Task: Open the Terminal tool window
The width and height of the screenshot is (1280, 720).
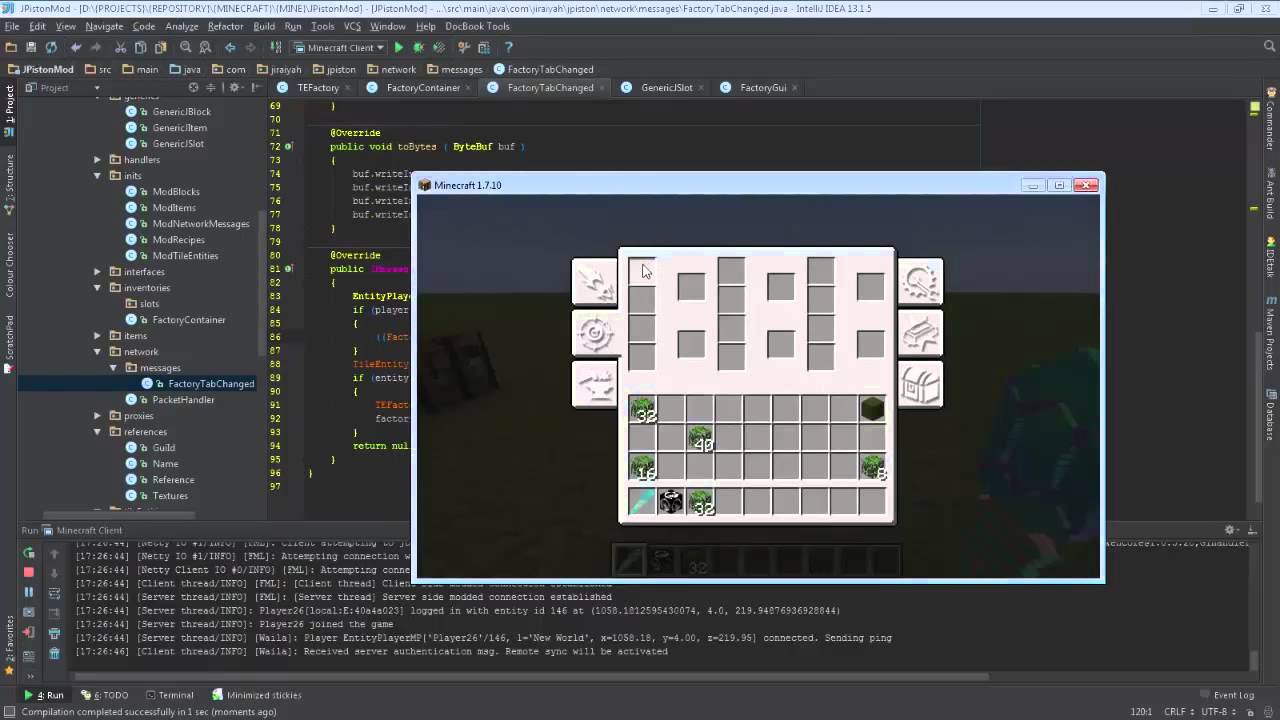Action: (x=170, y=695)
